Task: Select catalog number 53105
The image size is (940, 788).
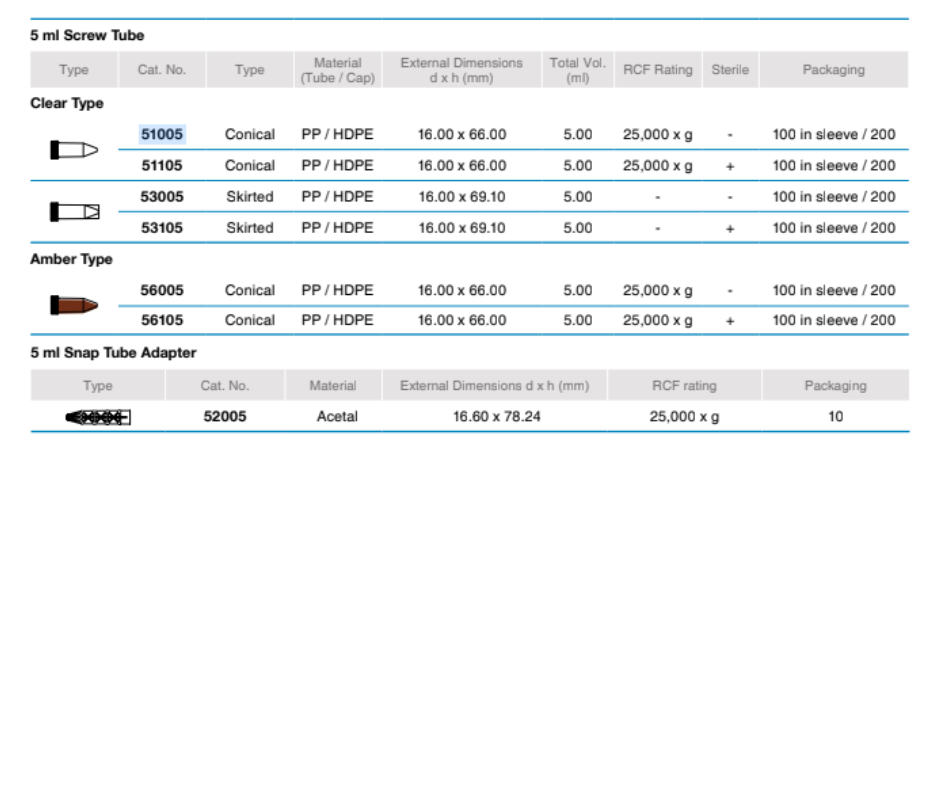Action: click(162, 227)
